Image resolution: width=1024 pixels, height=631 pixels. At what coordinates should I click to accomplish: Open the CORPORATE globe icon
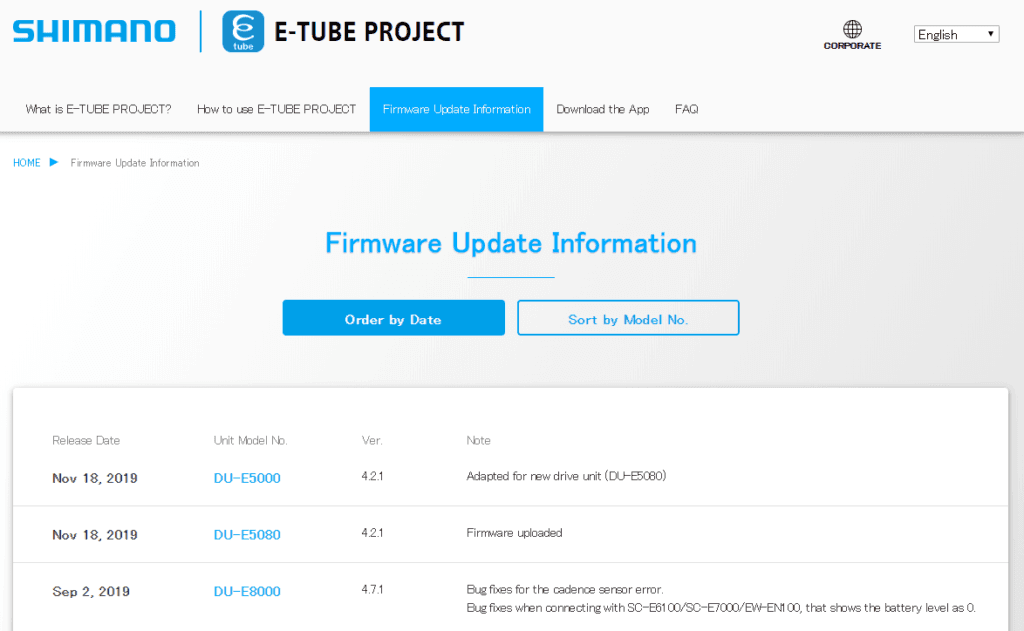coord(852,27)
